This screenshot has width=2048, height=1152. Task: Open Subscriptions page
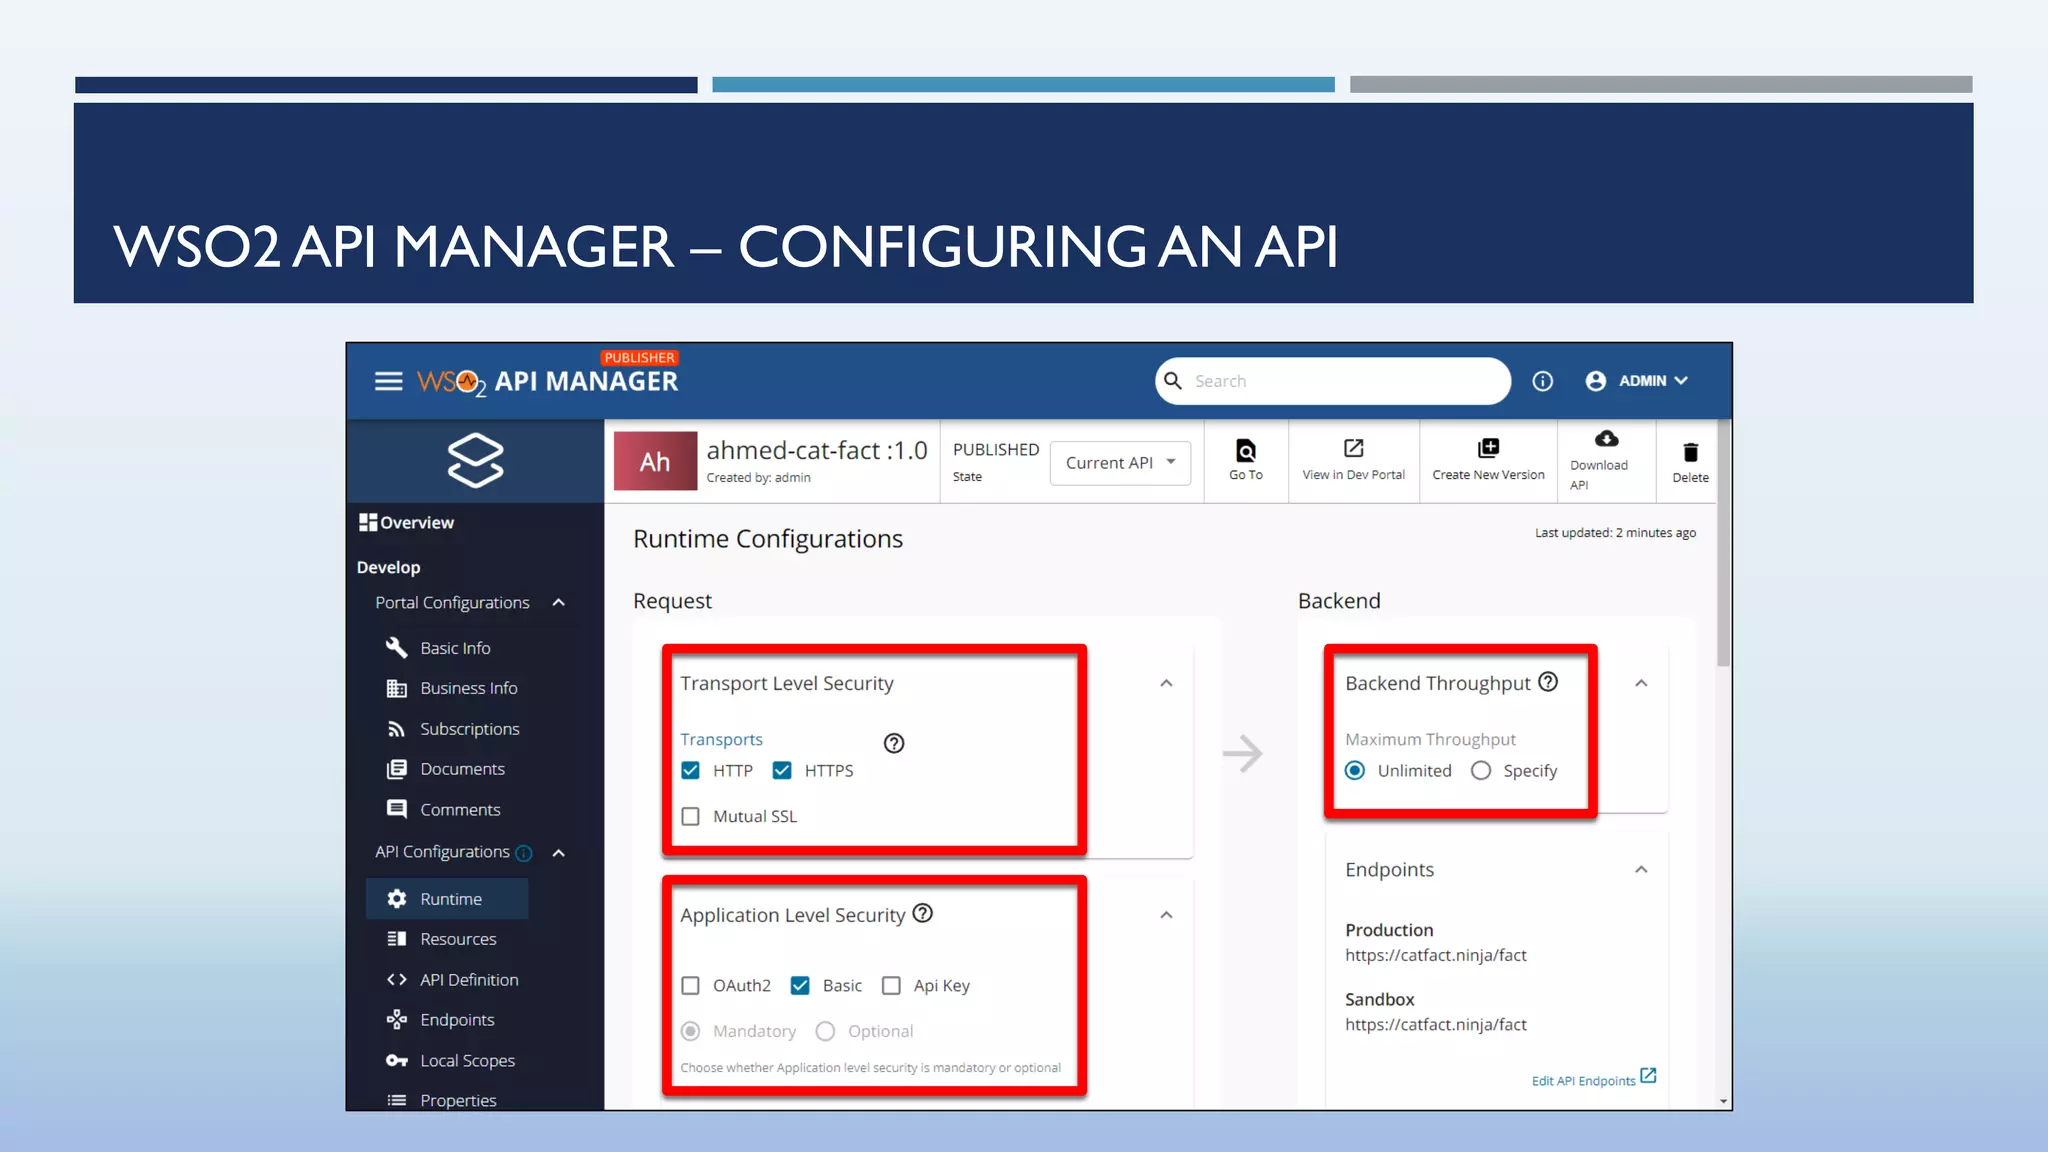[470, 729]
